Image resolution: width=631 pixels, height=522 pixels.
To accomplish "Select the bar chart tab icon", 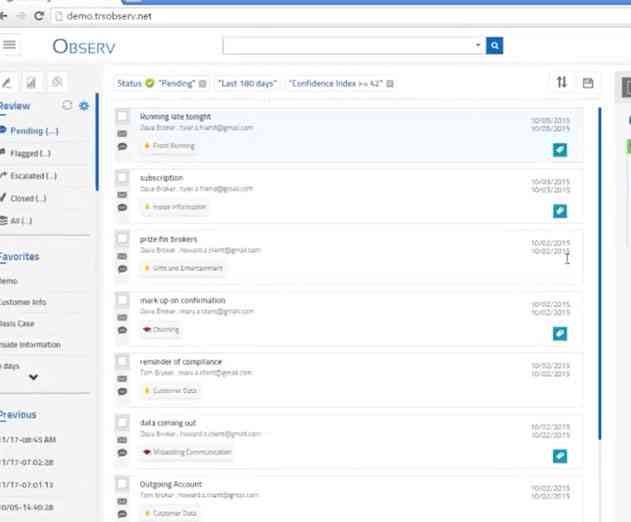I will (31, 83).
